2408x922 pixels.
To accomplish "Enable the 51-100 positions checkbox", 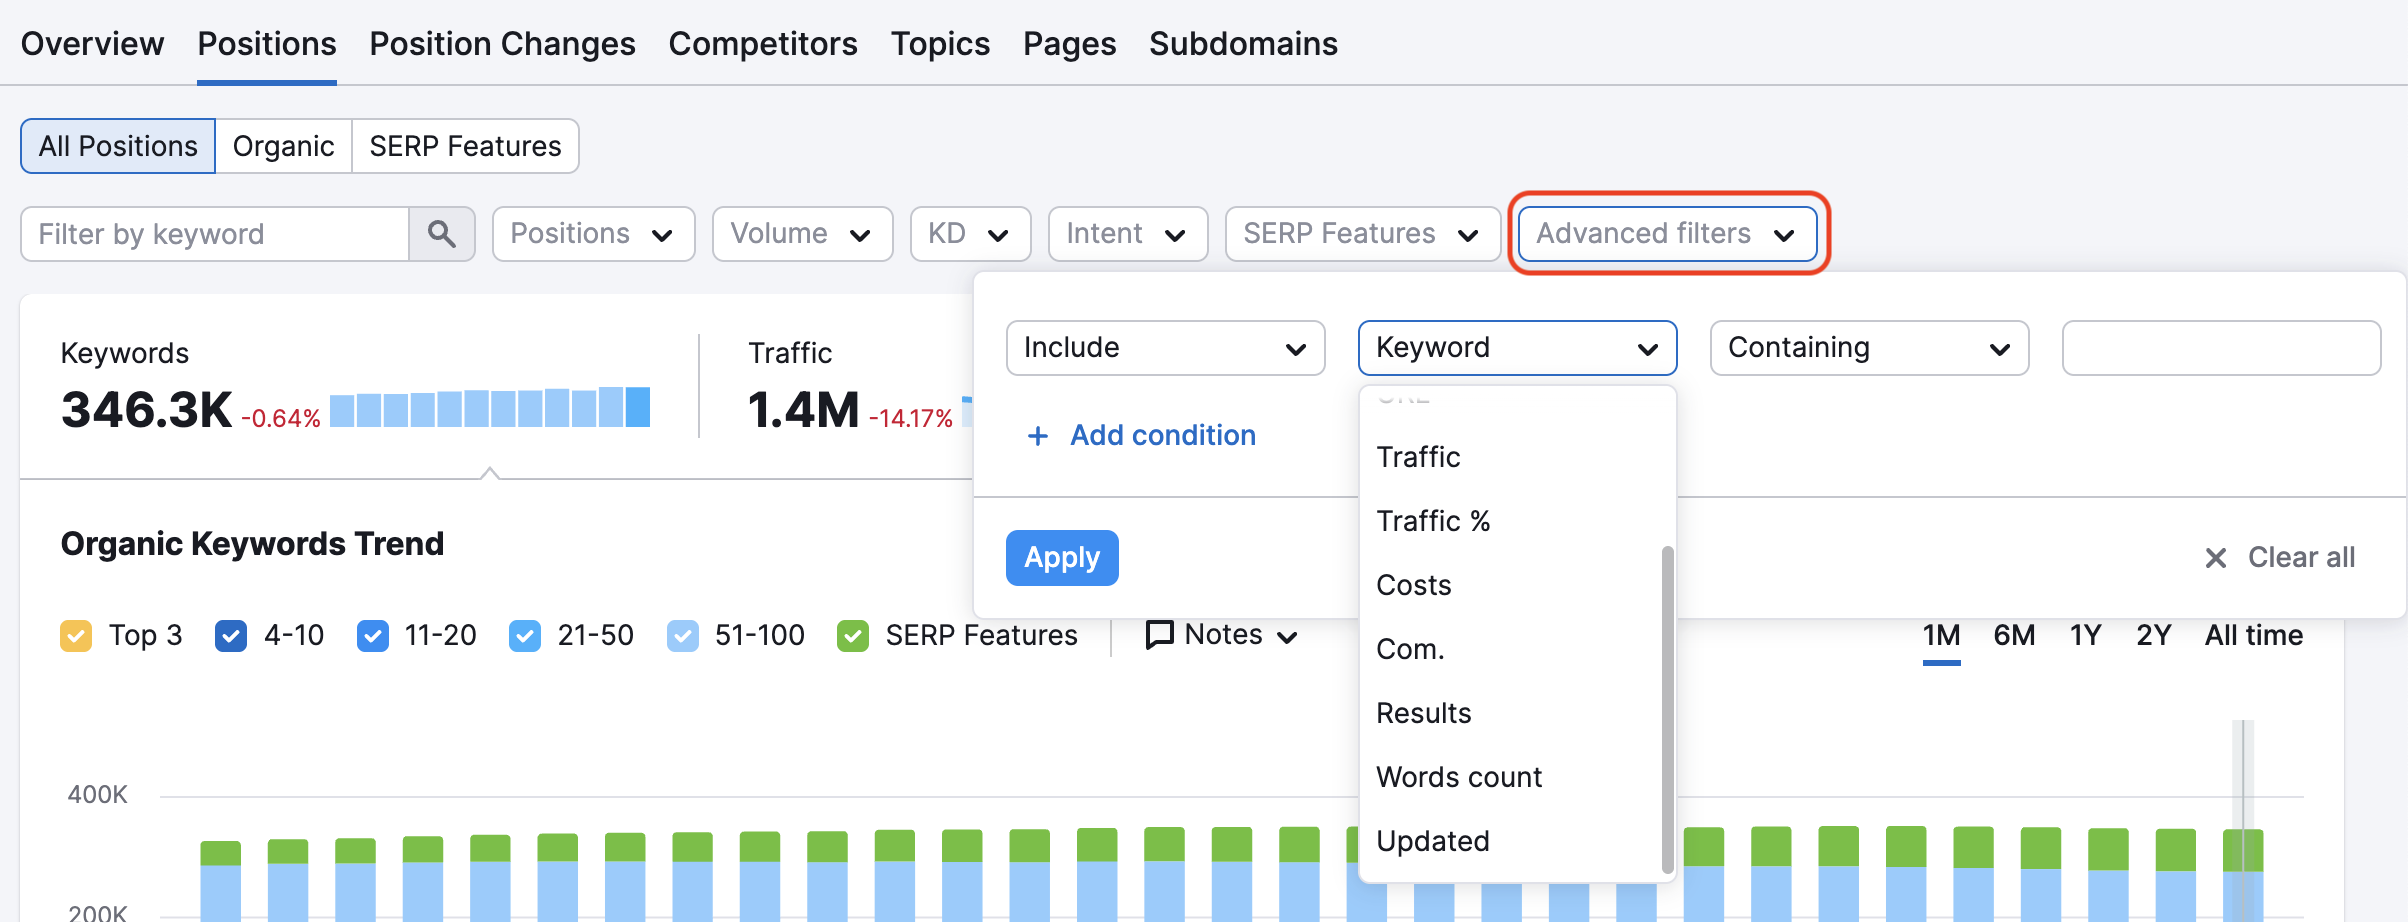I will click(x=683, y=635).
